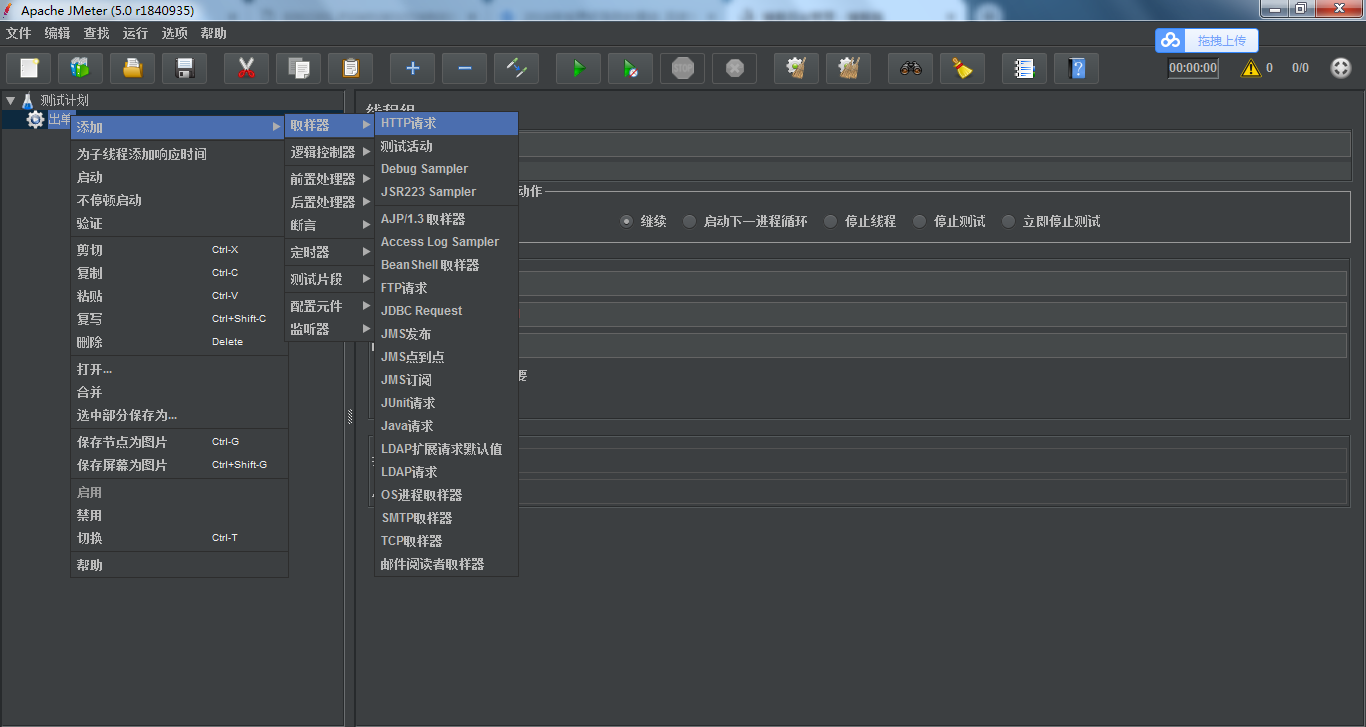The image size is (1366, 727).
Task: Click the New test plan toolbar icon
Action: 29,68
